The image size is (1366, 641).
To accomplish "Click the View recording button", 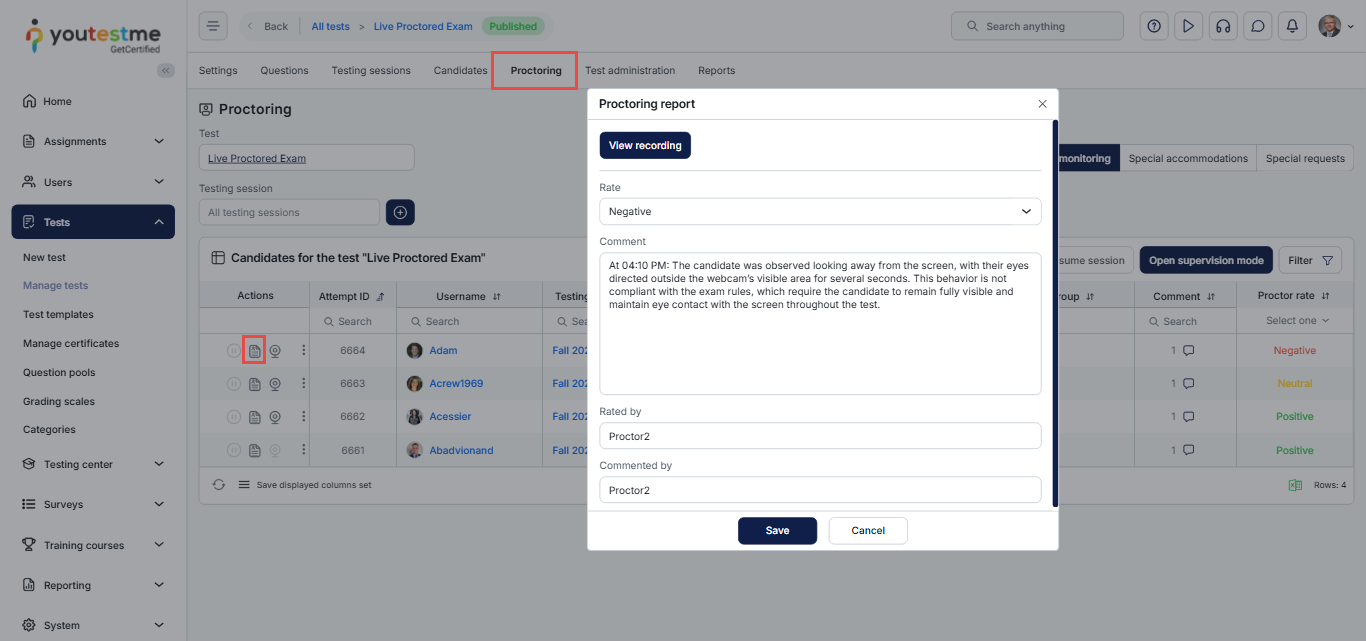I will [x=645, y=145].
